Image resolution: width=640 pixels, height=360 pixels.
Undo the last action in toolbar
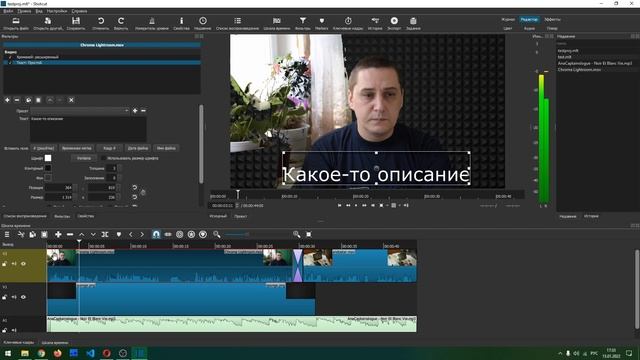pos(100,21)
